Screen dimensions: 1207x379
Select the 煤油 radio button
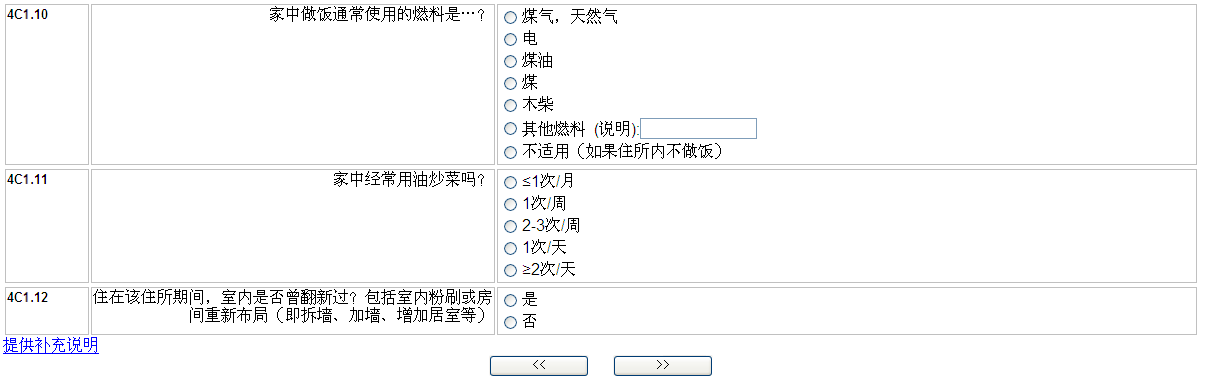click(x=510, y=62)
